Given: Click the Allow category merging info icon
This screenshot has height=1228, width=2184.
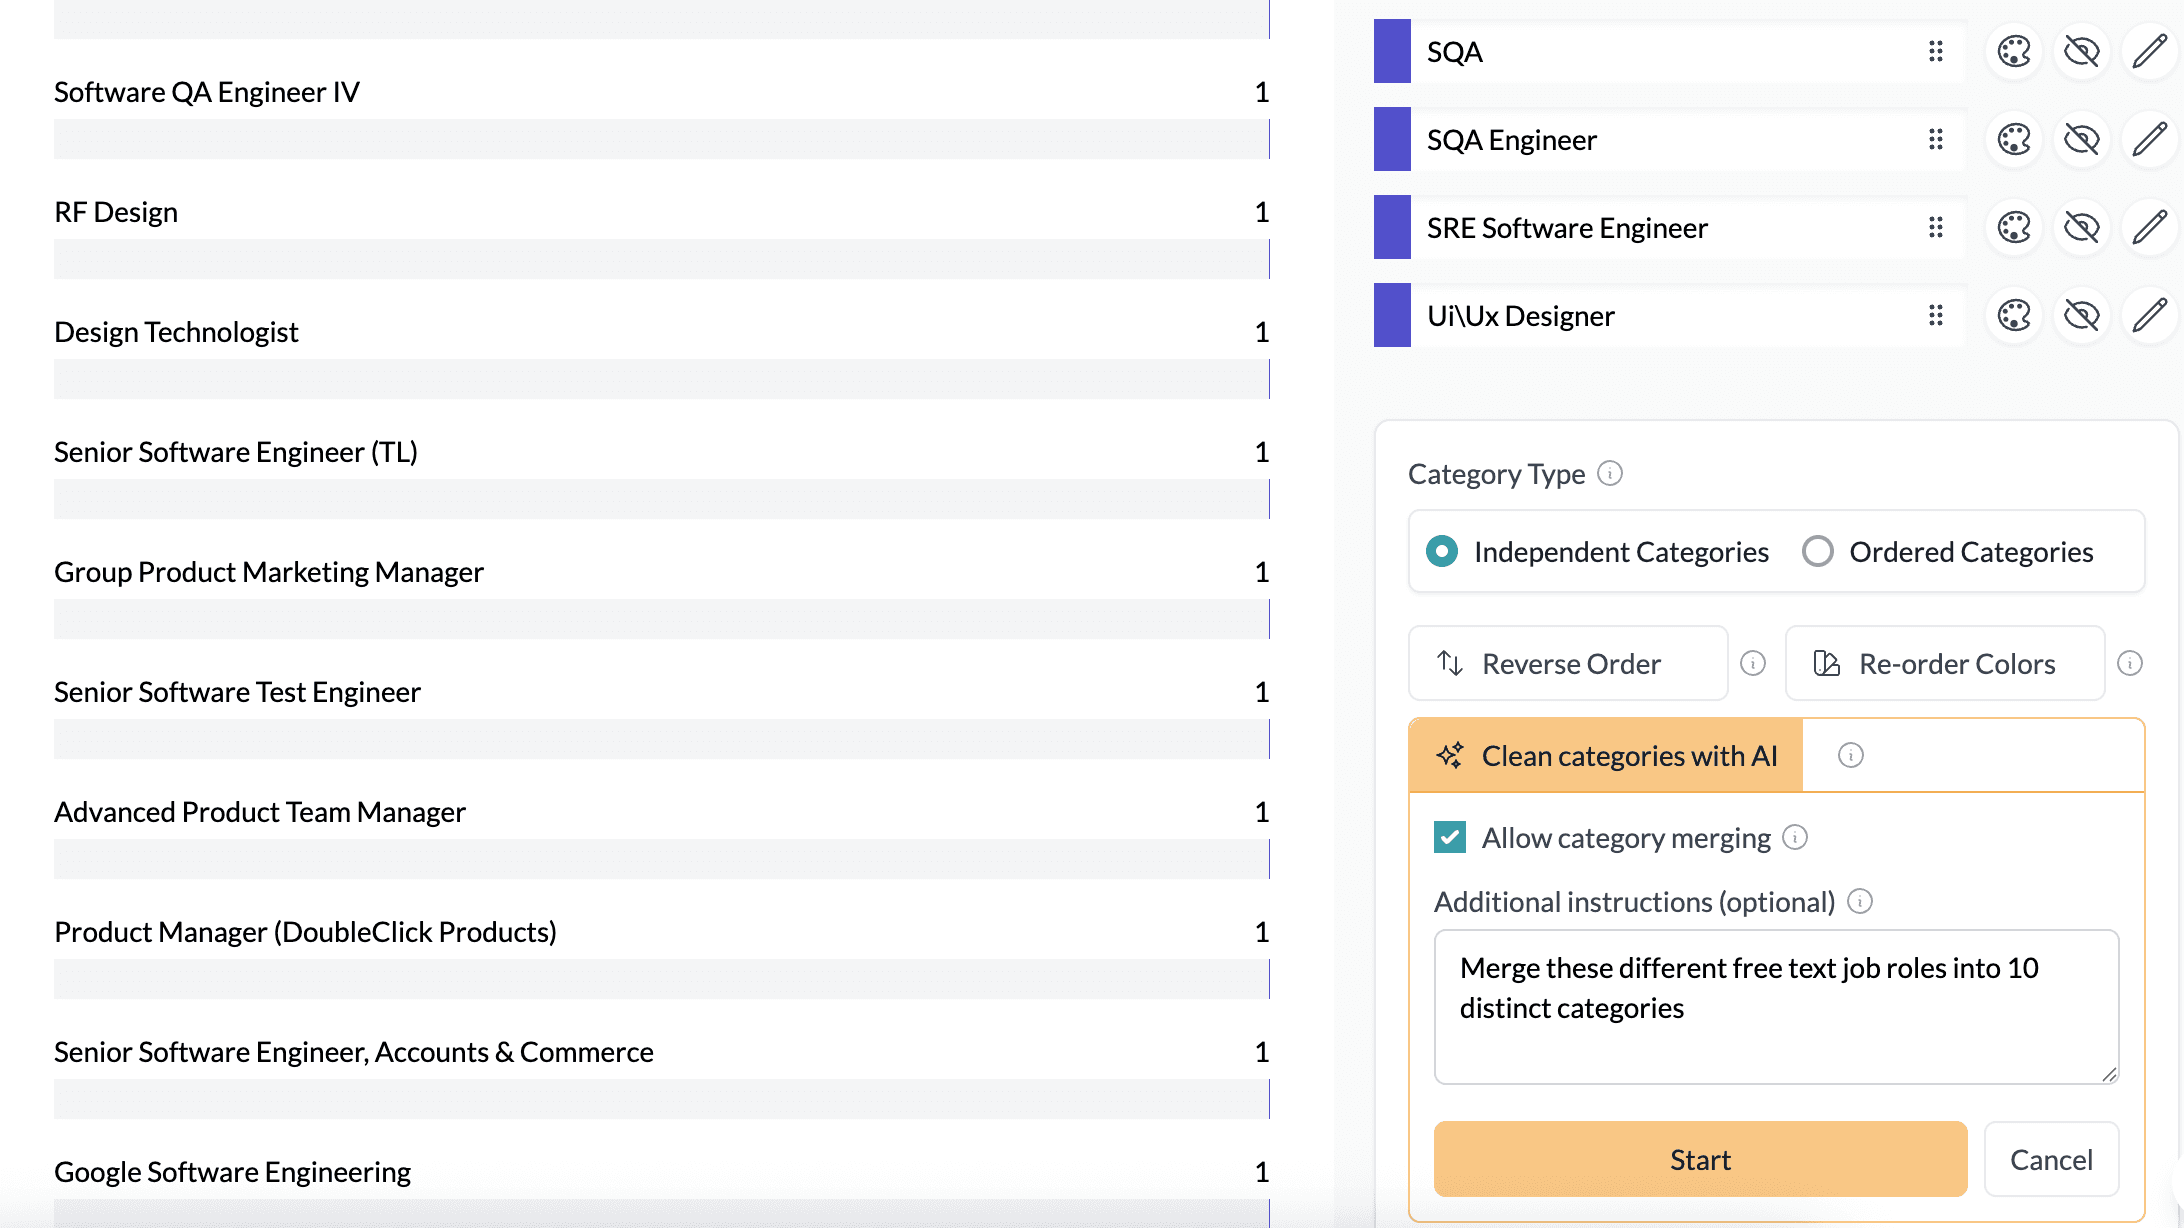Looking at the screenshot, I should [x=1796, y=838].
